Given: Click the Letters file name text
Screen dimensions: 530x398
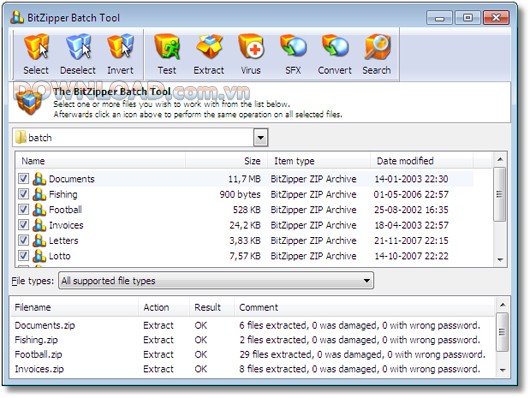Looking at the screenshot, I should (64, 240).
